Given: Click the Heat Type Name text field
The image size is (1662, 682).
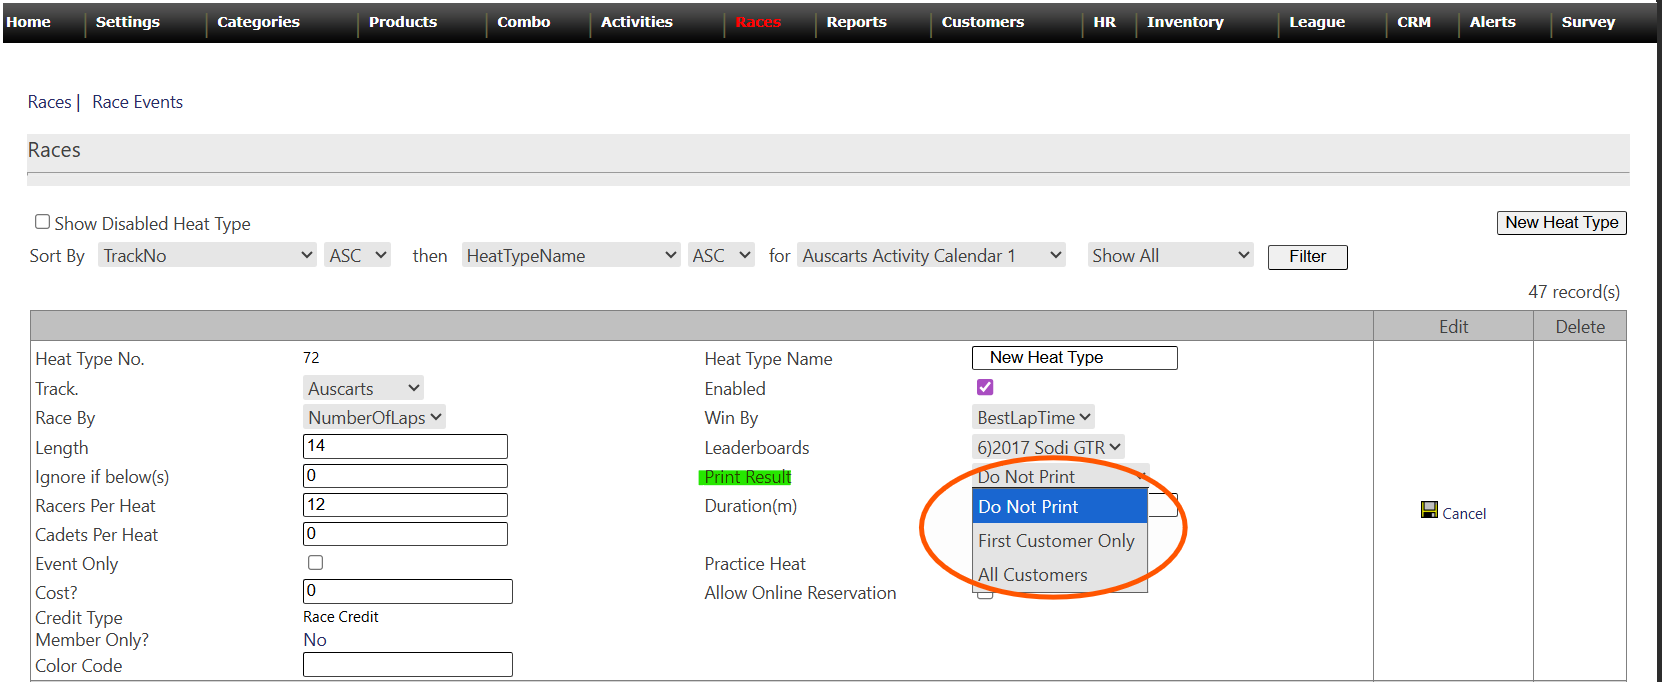Looking at the screenshot, I should point(1074,358).
